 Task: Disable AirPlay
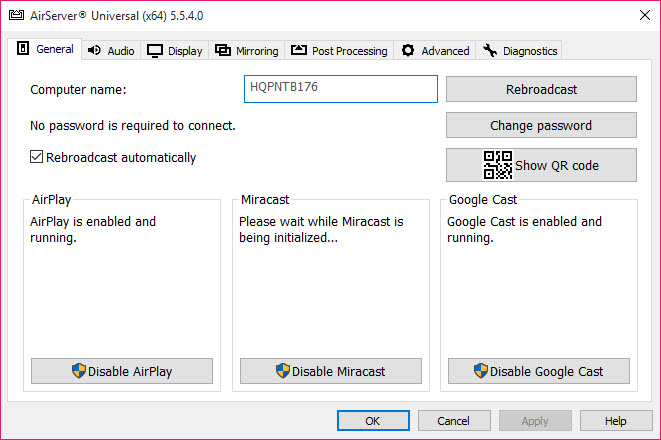point(122,371)
